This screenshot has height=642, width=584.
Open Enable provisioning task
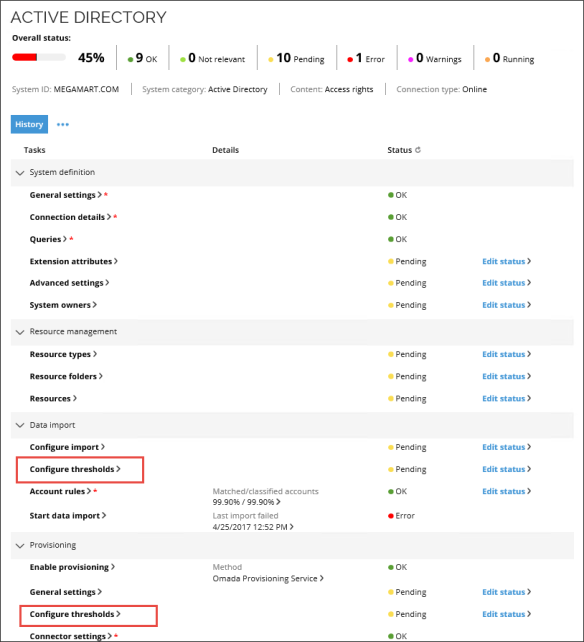tap(72, 567)
